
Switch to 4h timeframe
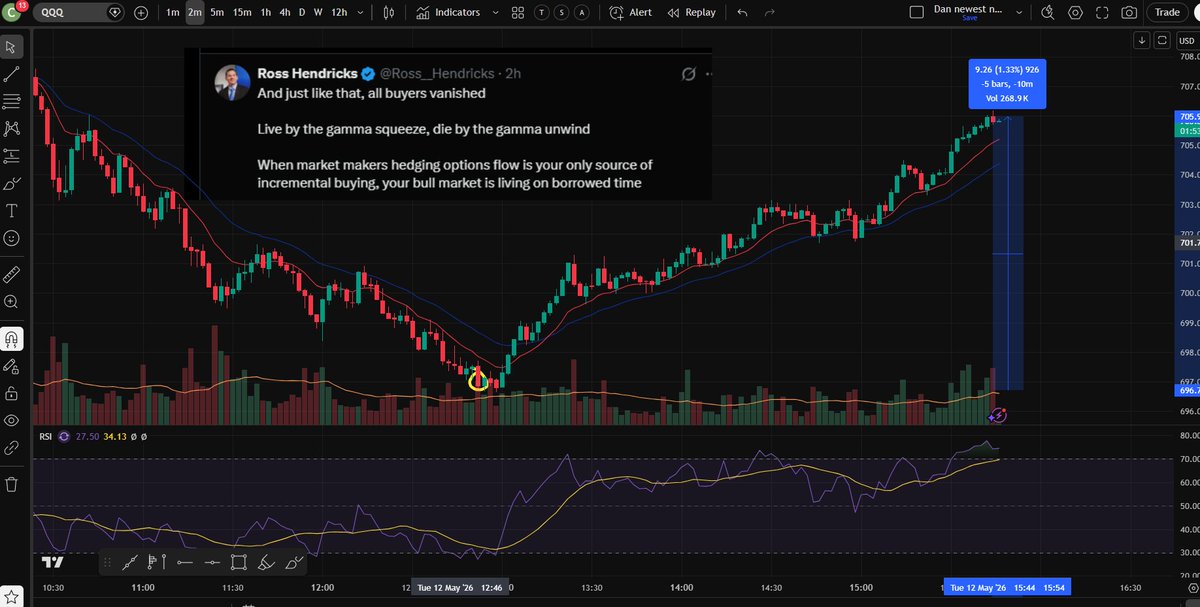285,12
